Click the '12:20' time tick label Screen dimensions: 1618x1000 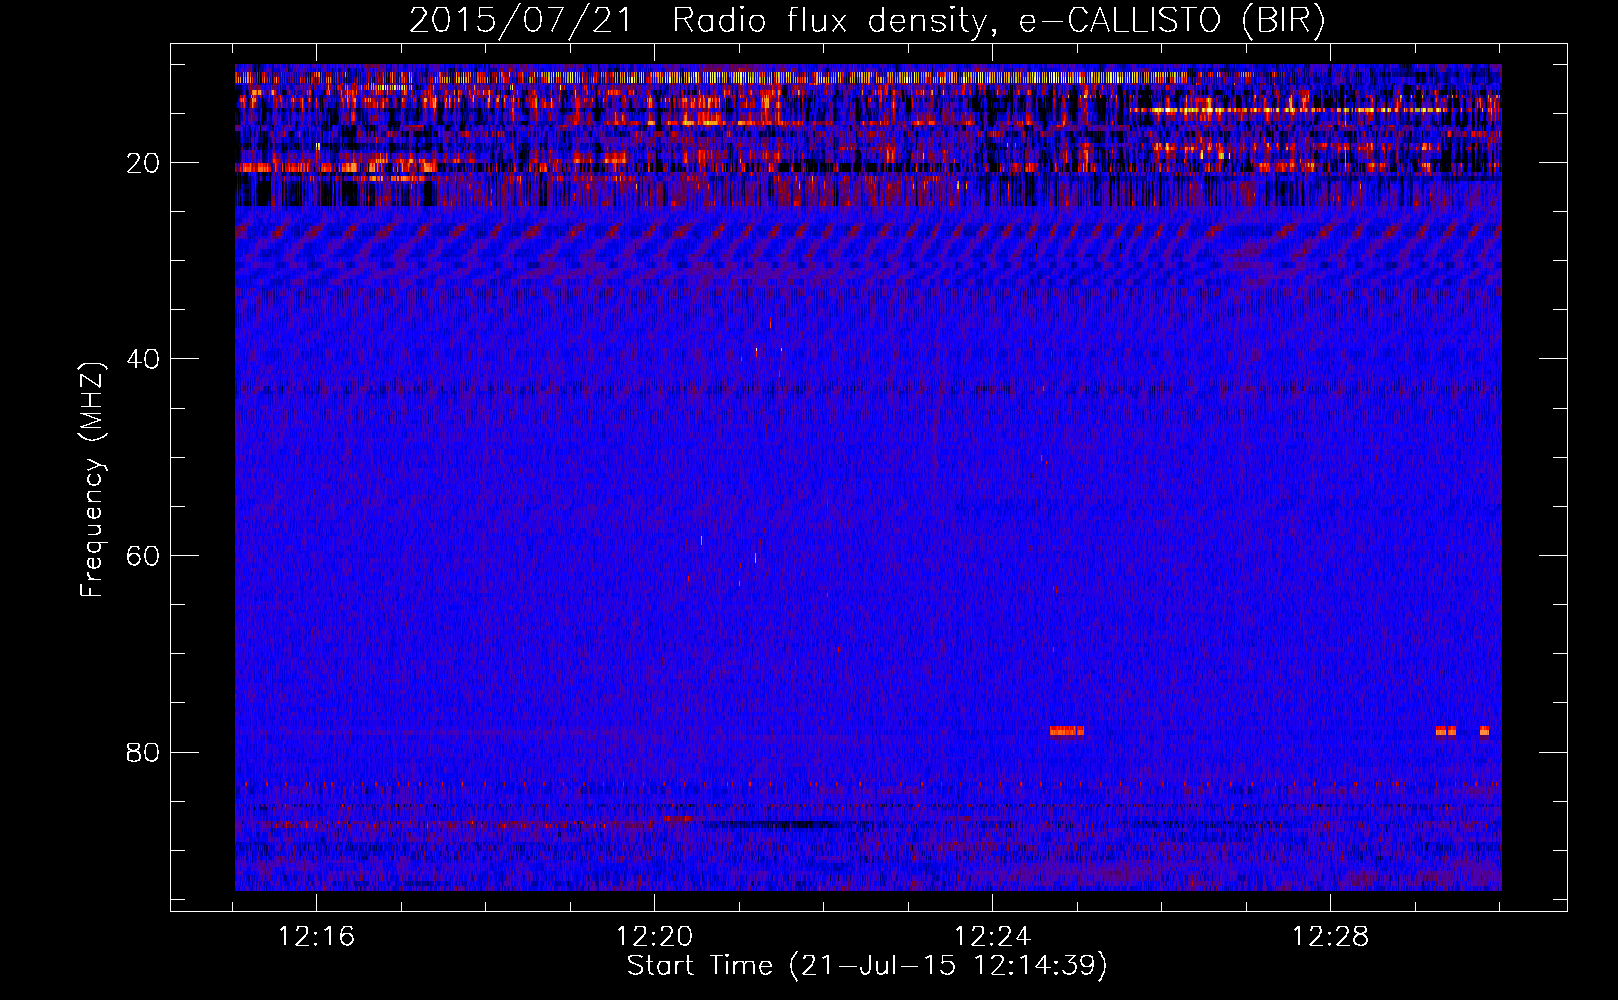(x=655, y=937)
